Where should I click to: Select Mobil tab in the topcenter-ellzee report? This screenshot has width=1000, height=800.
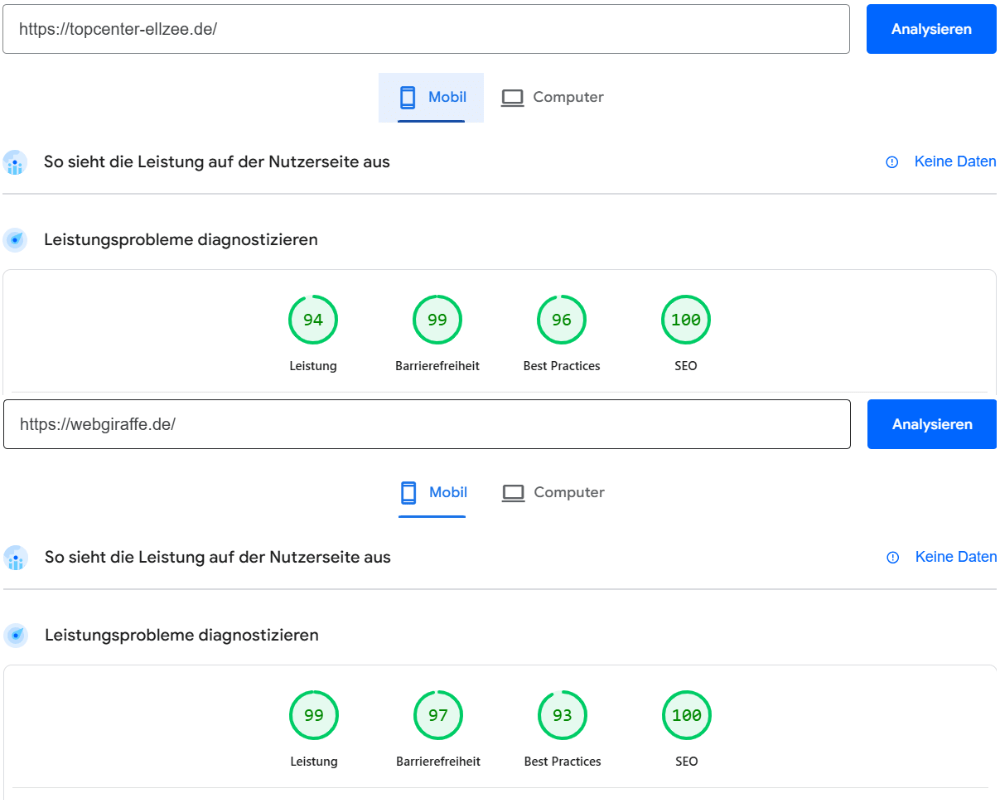pyautogui.click(x=432, y=98)
